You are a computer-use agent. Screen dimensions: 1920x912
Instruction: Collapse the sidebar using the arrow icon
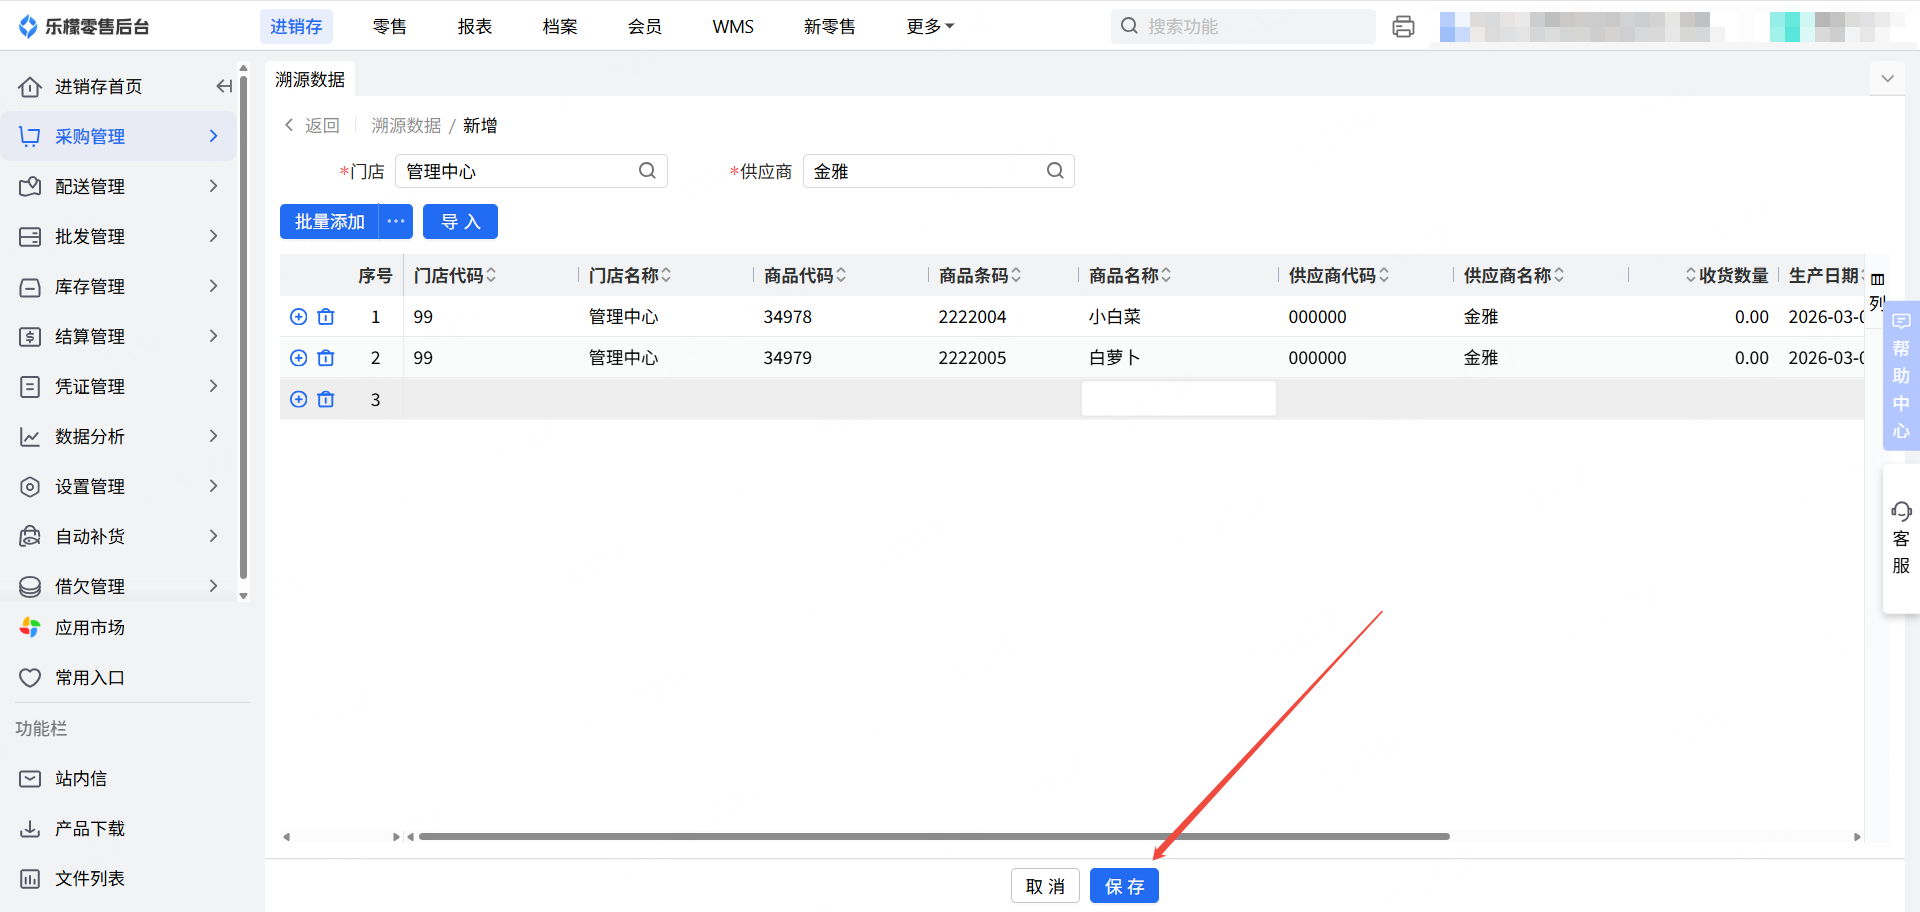[x=224, y=87]
